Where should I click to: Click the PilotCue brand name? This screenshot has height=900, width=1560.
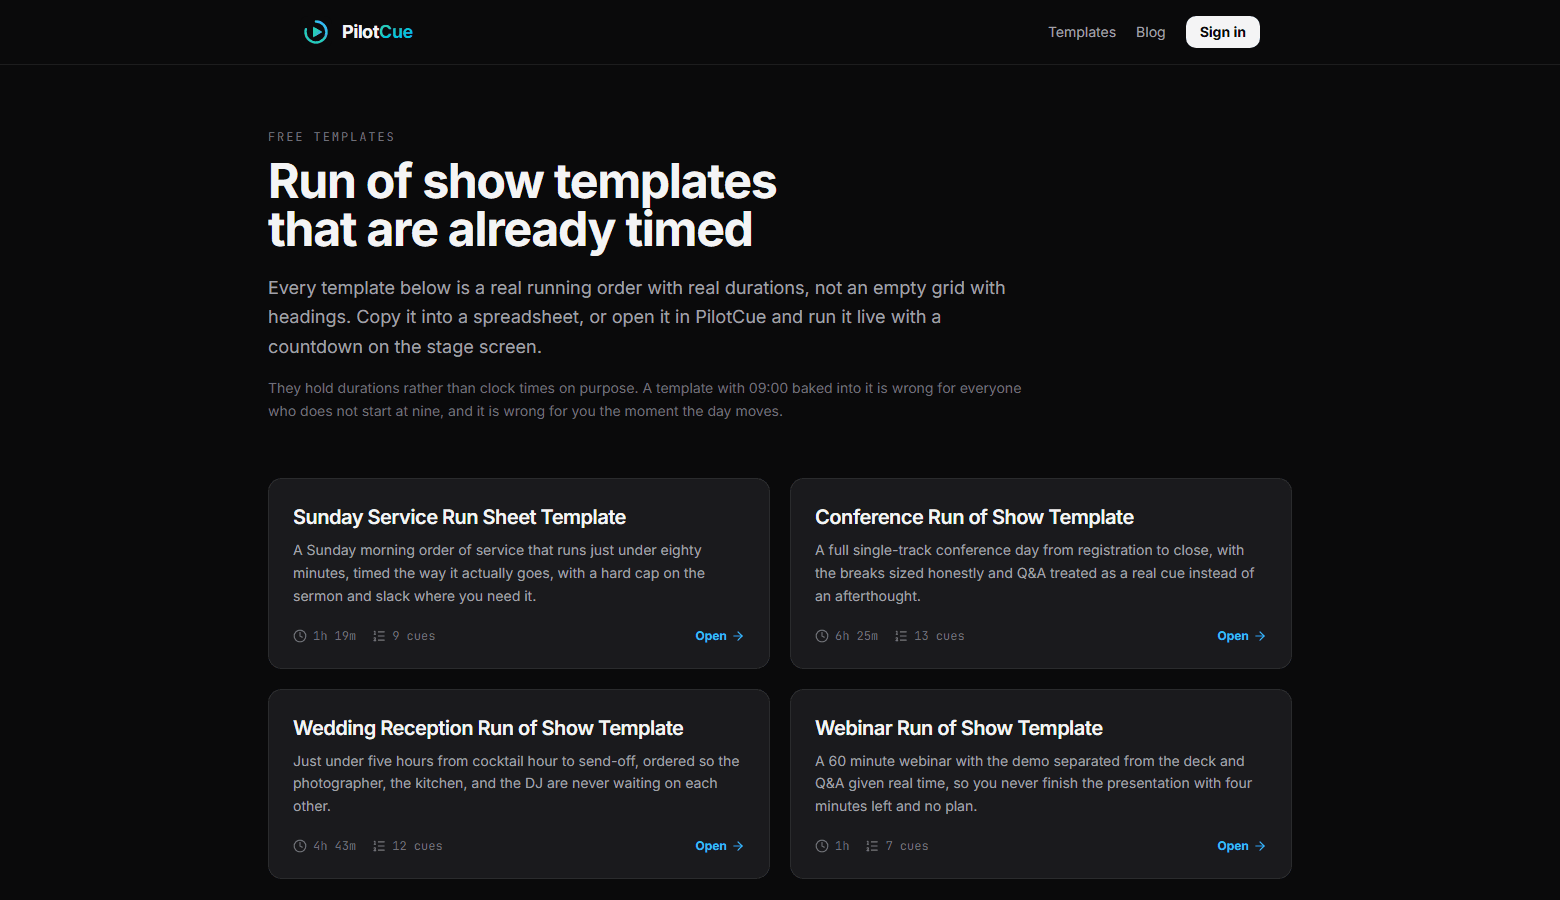point(377,32)
